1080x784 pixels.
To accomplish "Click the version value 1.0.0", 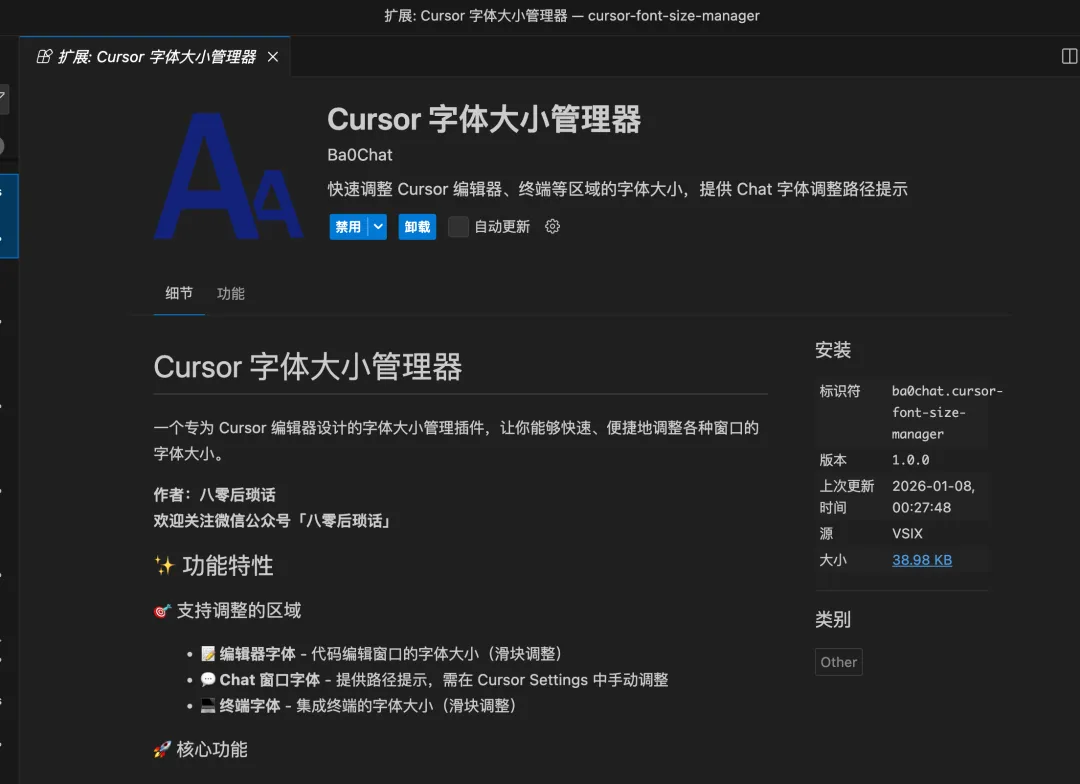I will [x=911, y=460].
